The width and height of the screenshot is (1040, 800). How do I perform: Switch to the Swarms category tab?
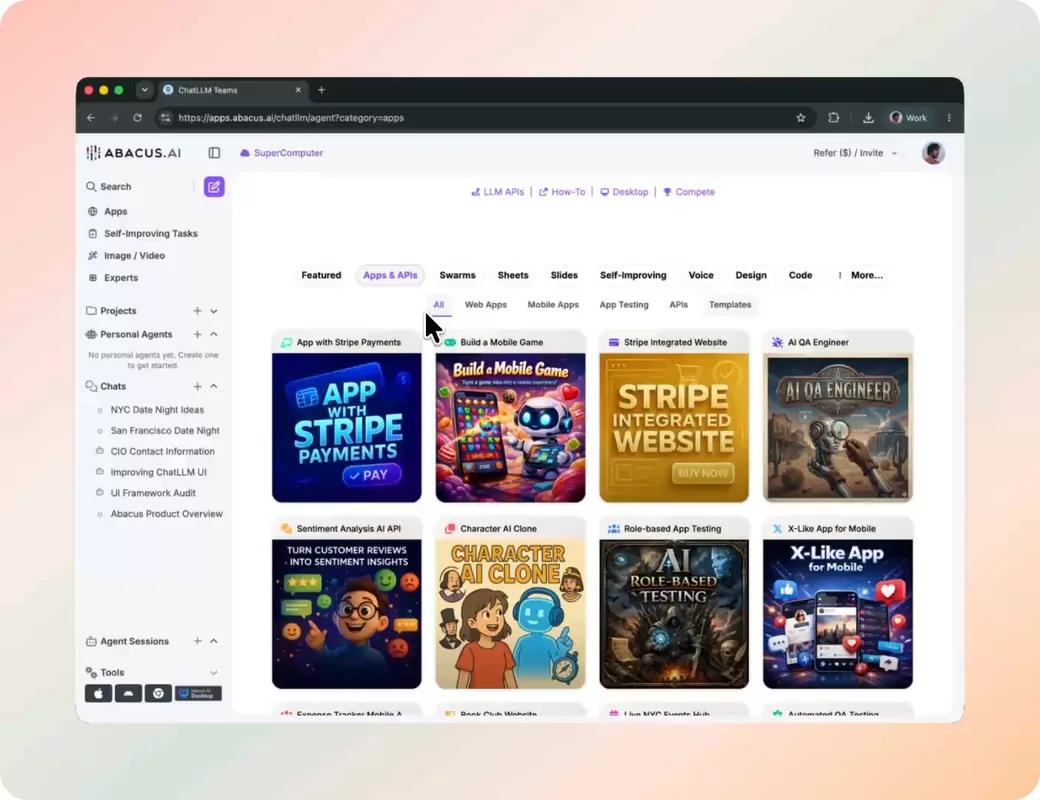[x=457, y=275]
